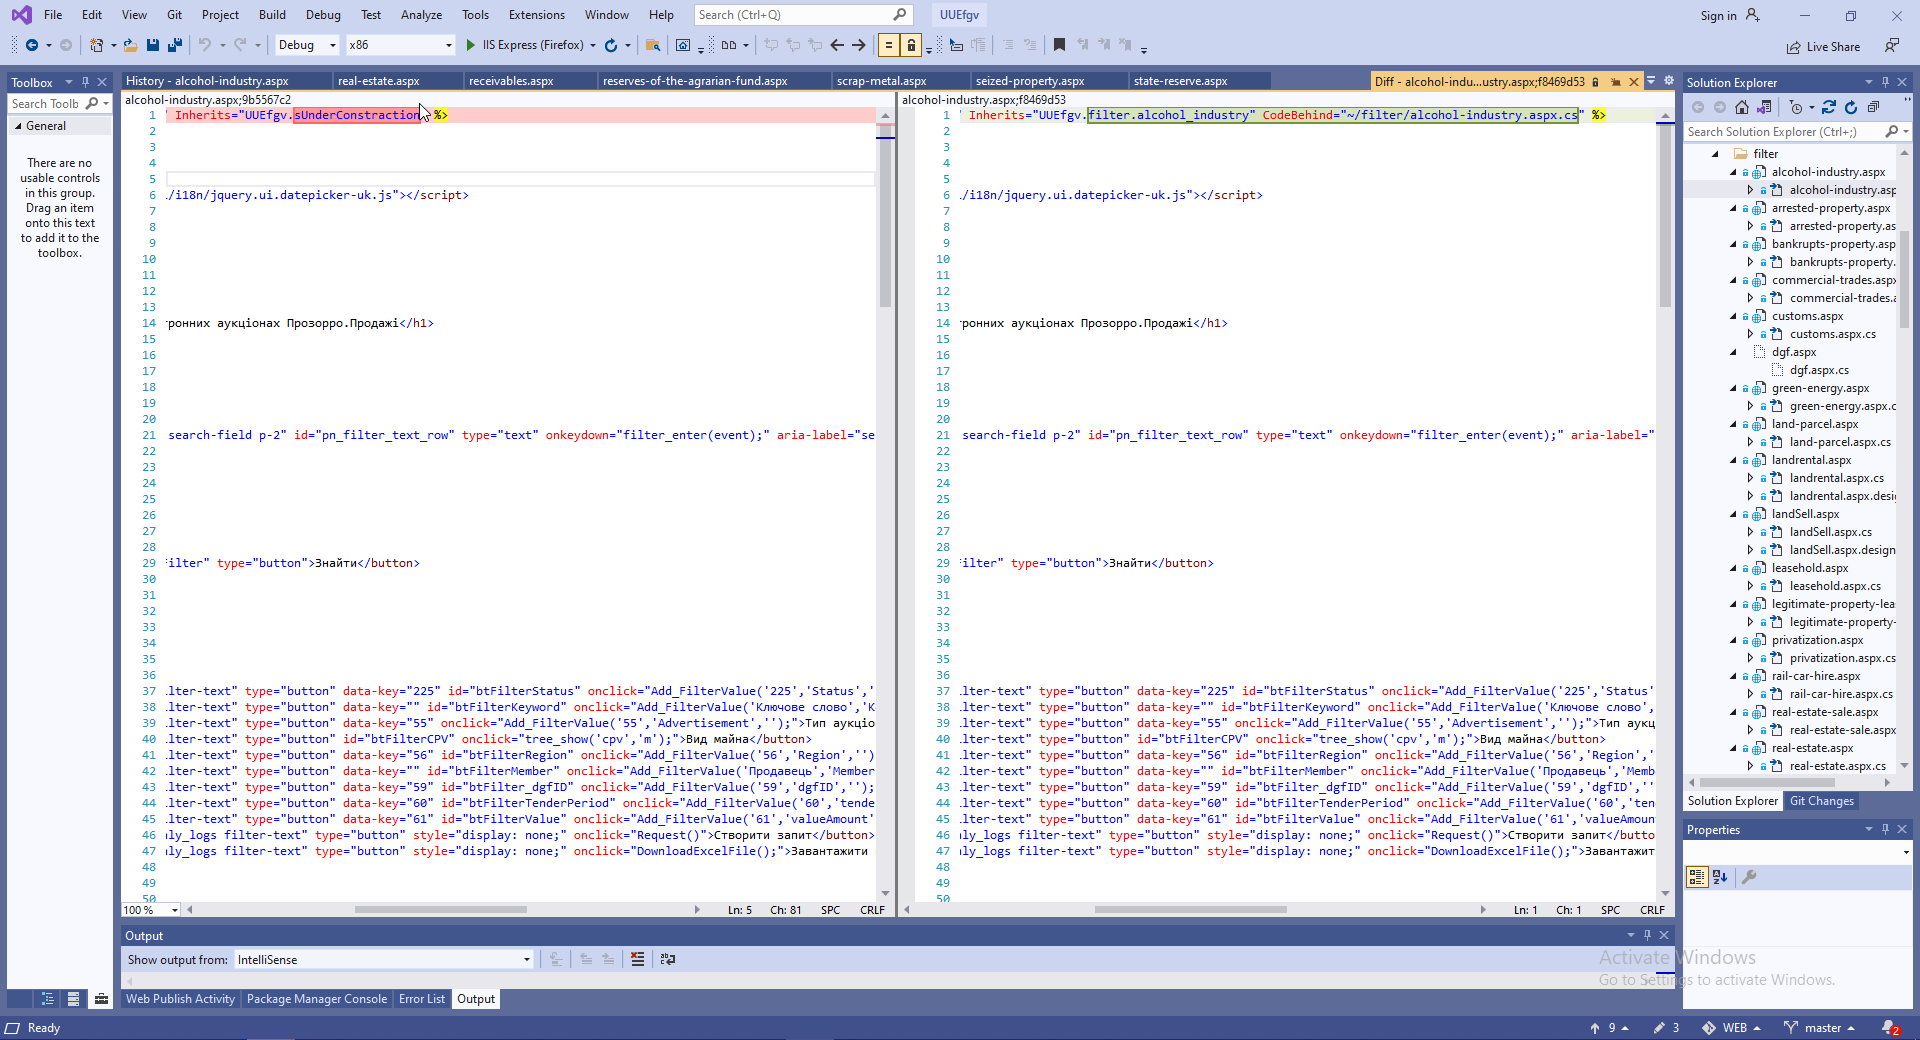Click the Find in Files icon

tap(653, 45)
